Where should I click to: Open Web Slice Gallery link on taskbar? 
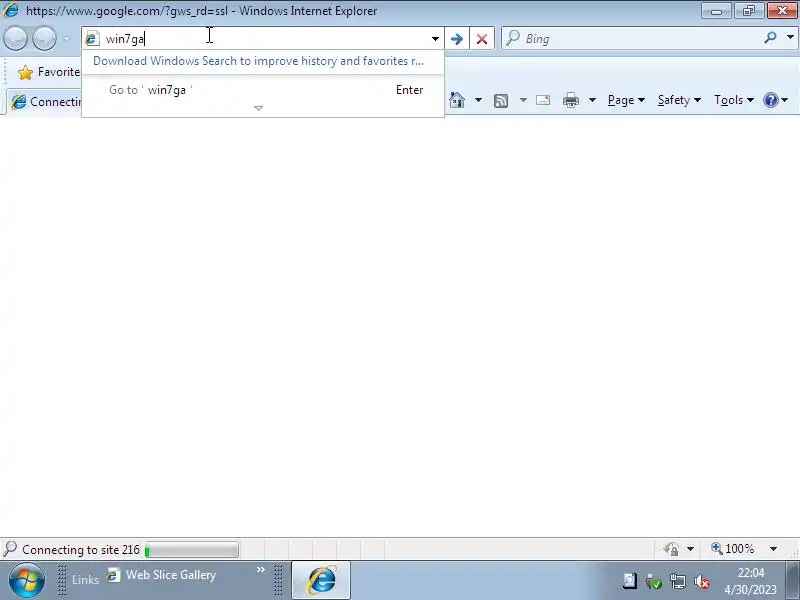[161, 575]
